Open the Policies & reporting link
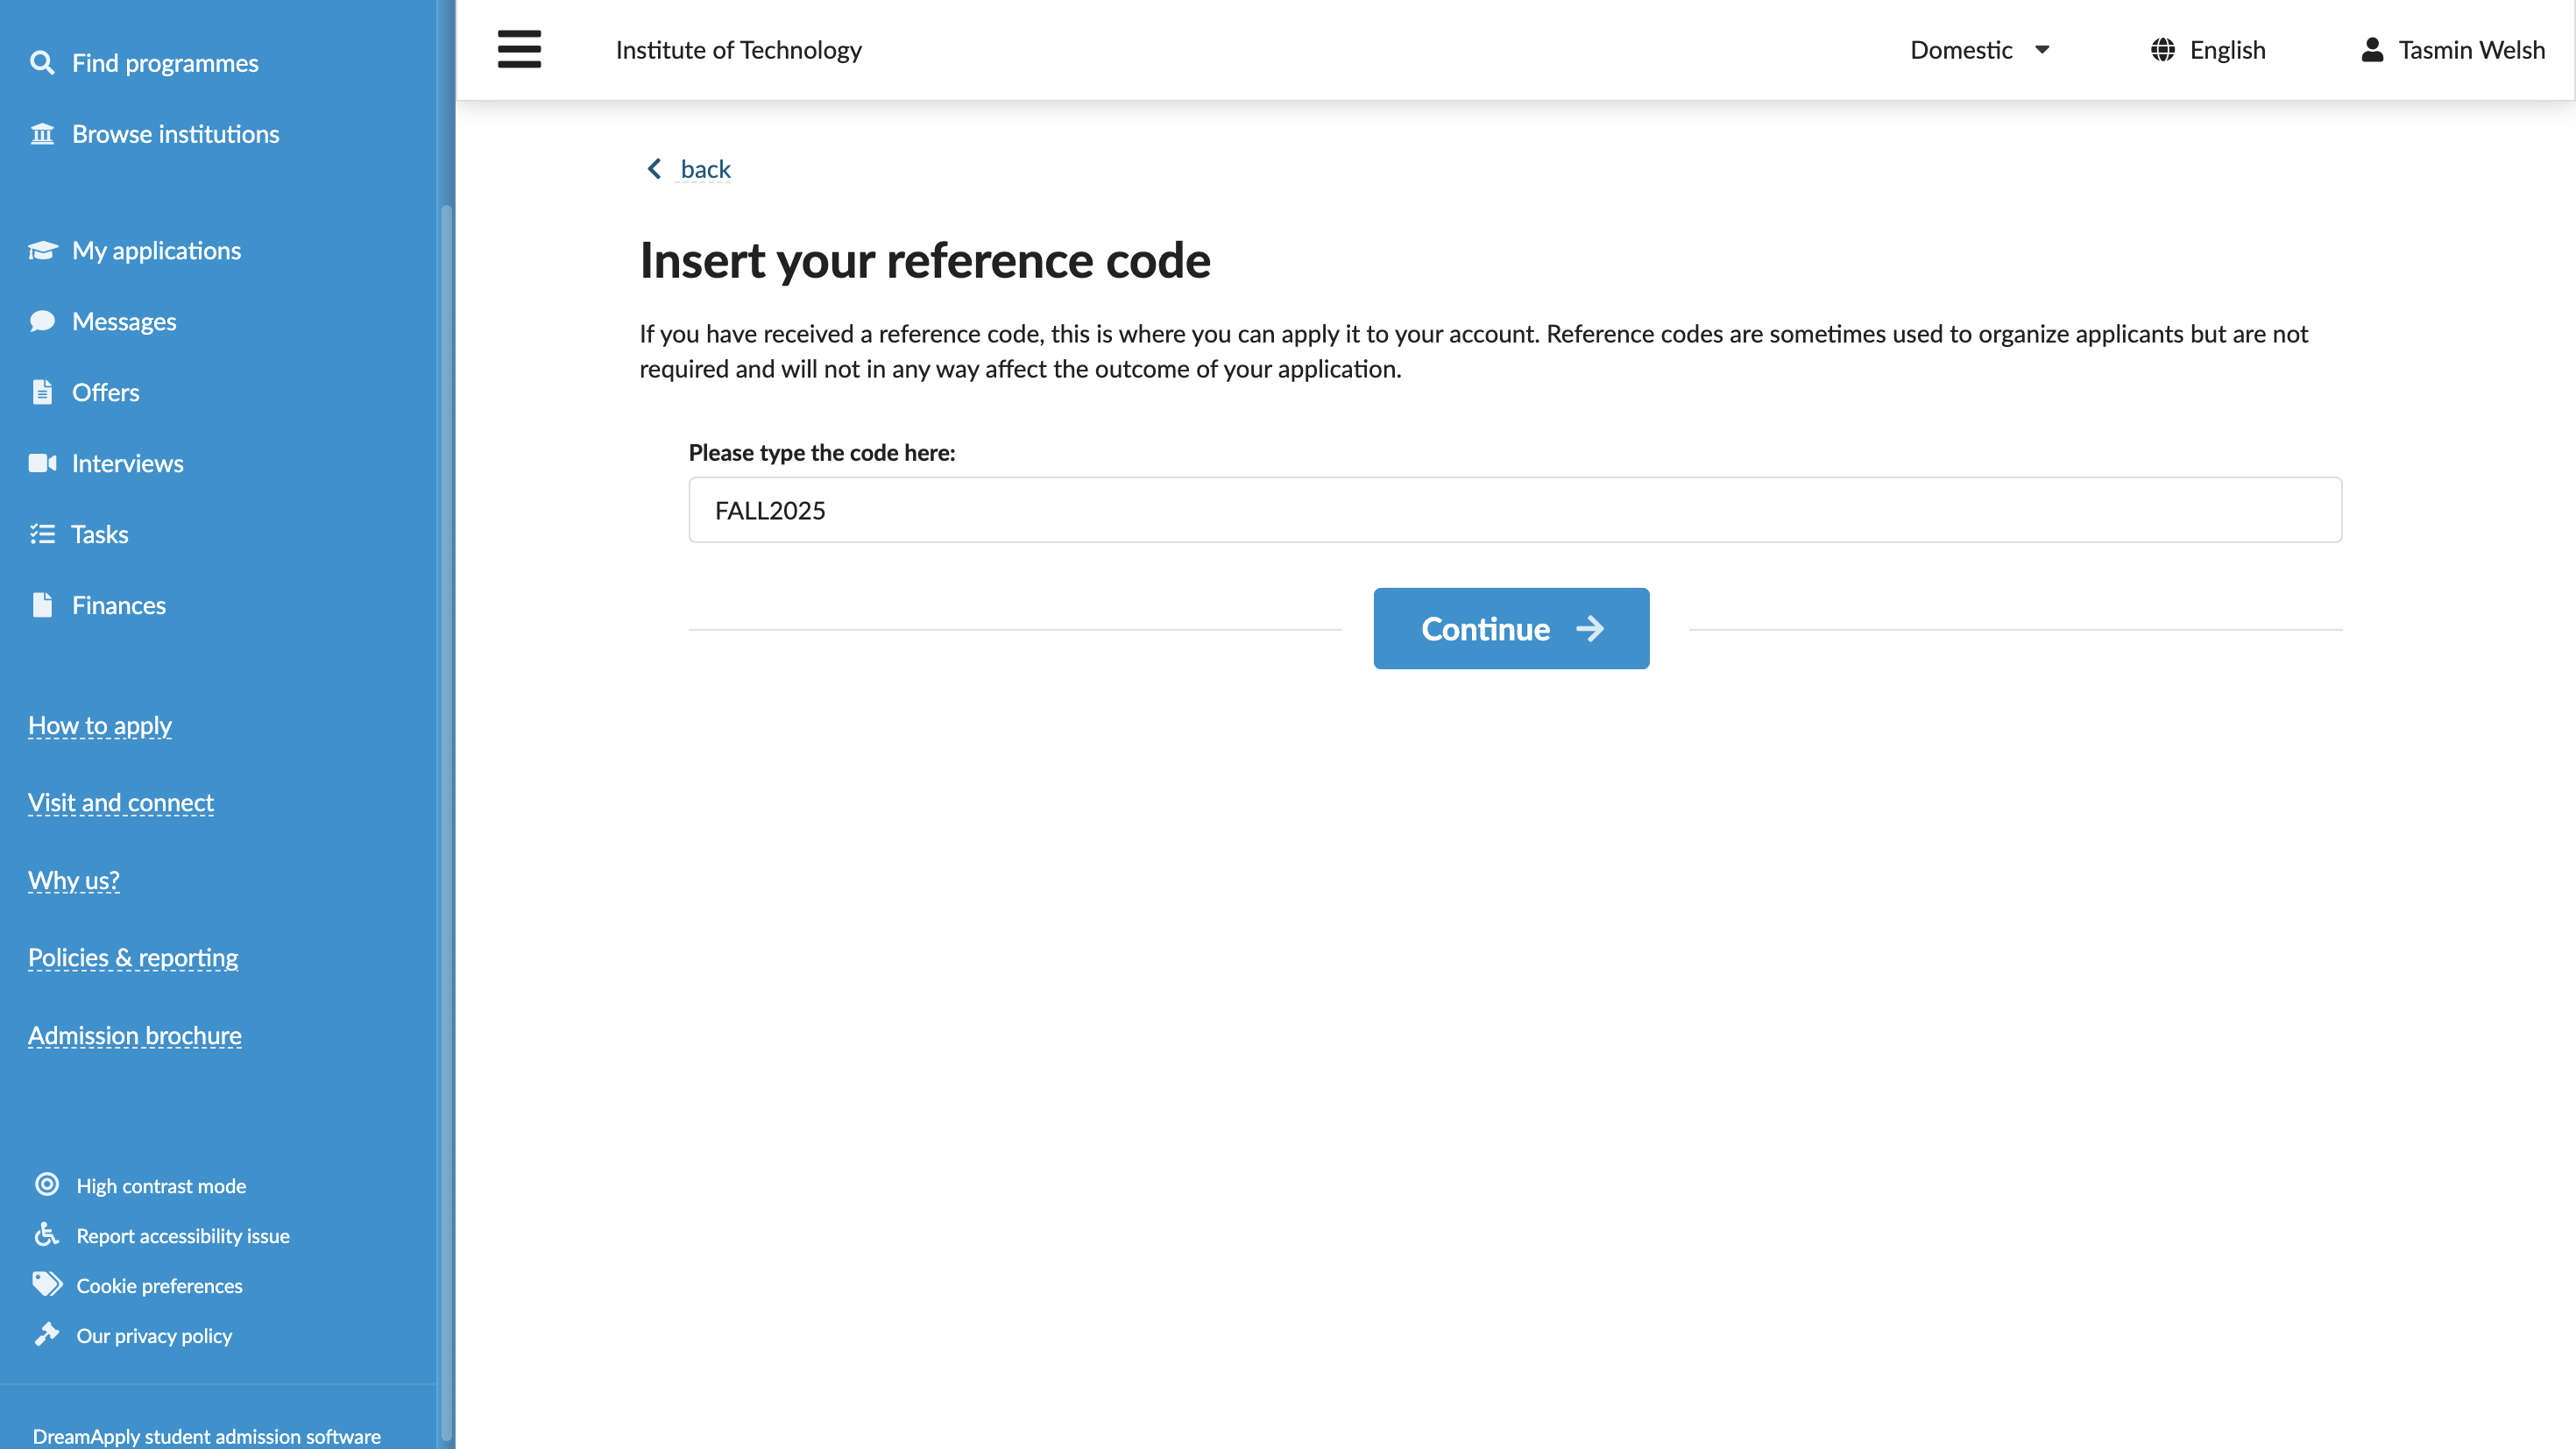 coord(133,958)
